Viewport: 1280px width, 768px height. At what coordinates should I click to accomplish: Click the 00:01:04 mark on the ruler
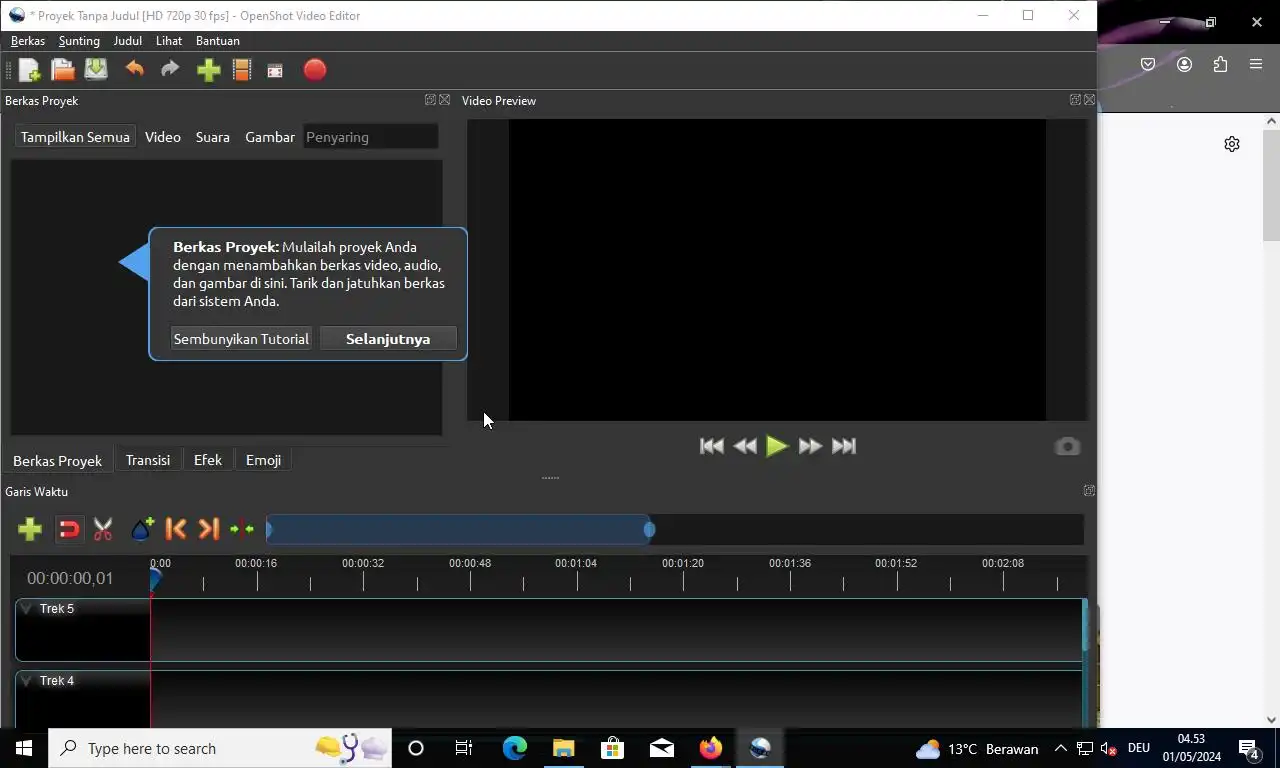point(576,564)
